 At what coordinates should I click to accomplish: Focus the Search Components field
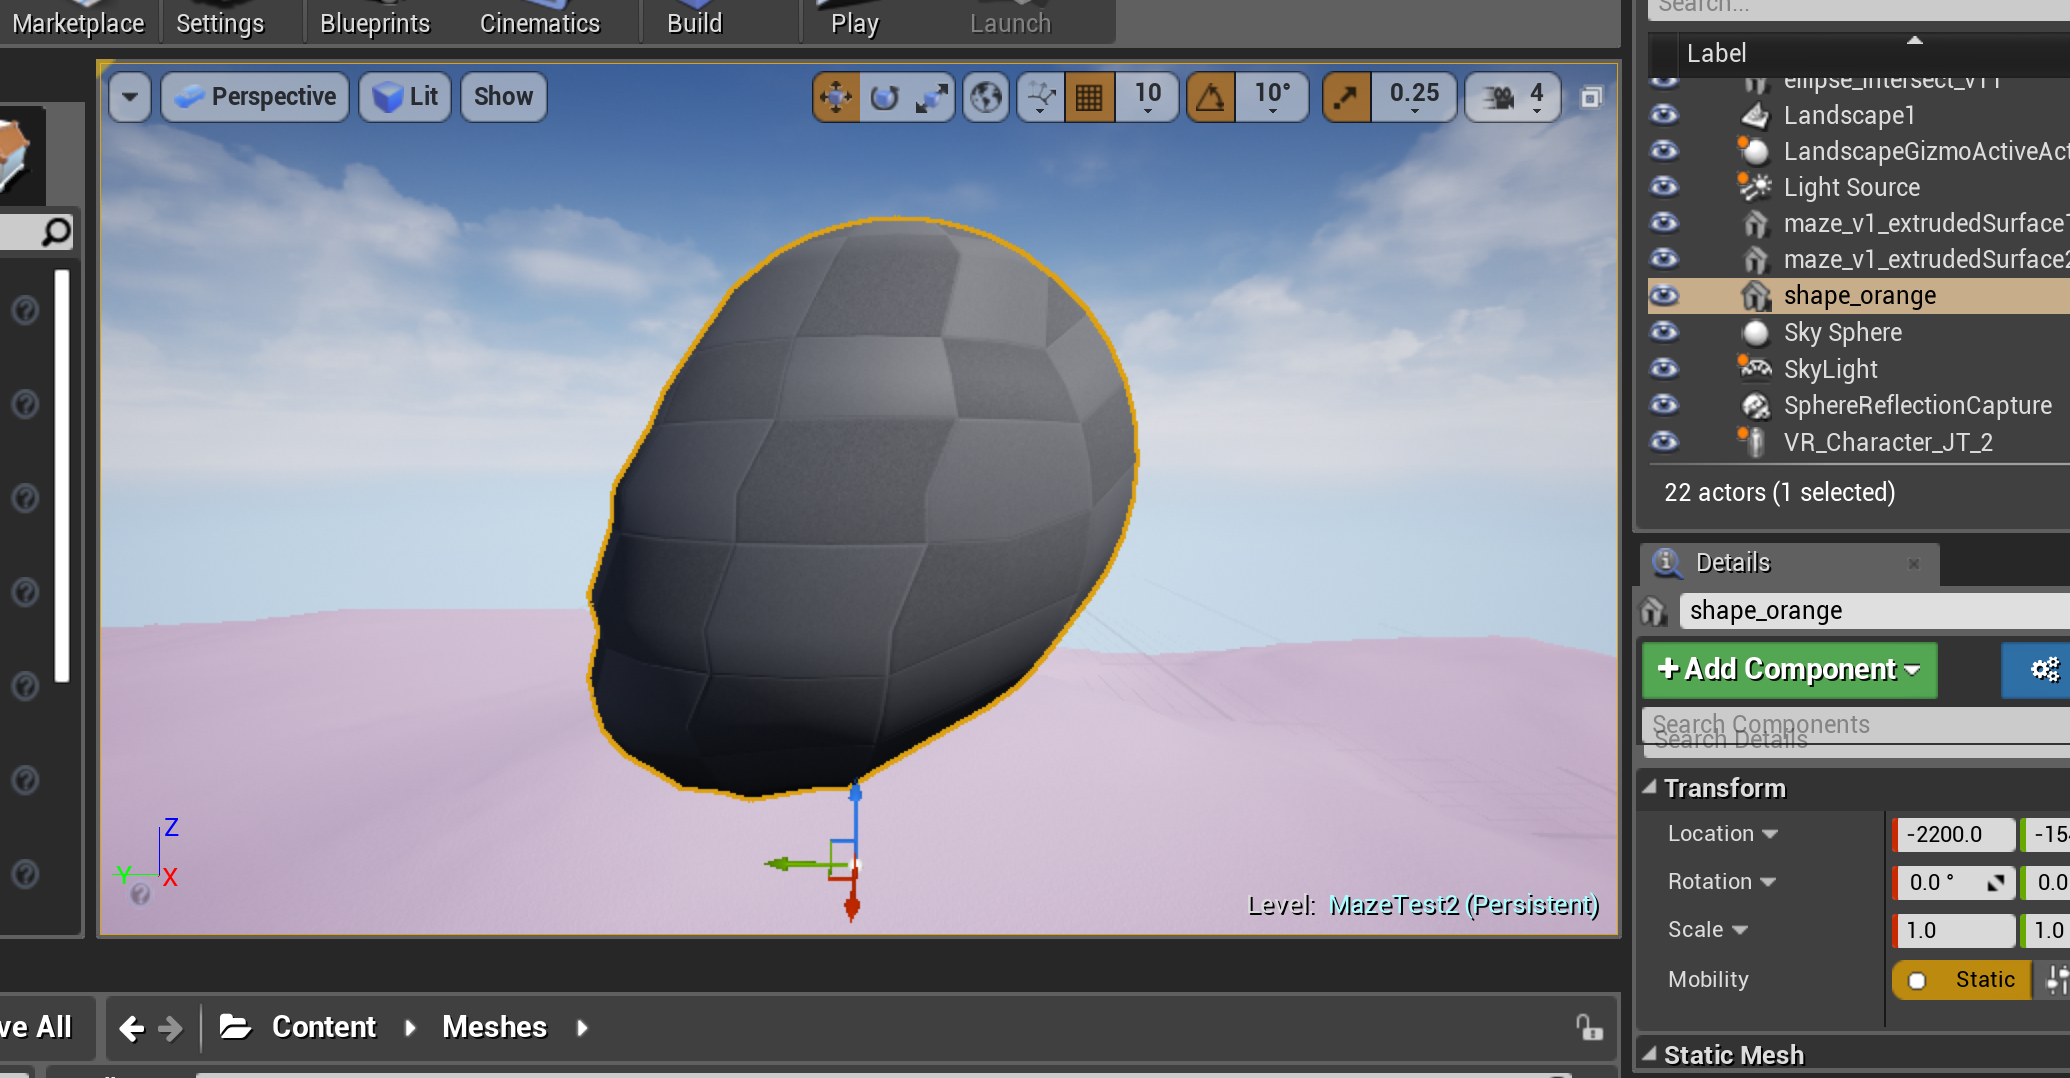[x=1856, y=724]
